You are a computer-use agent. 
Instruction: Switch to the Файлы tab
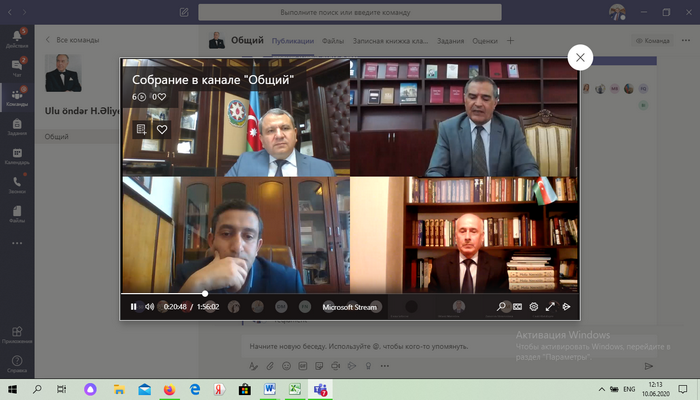pyautogui.click(x=333, y=41)
